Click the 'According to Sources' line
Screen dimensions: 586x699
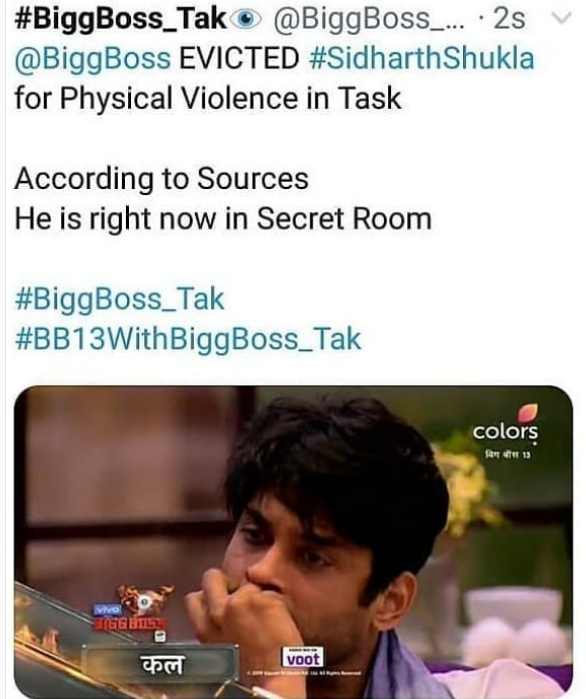pos(161,179)
